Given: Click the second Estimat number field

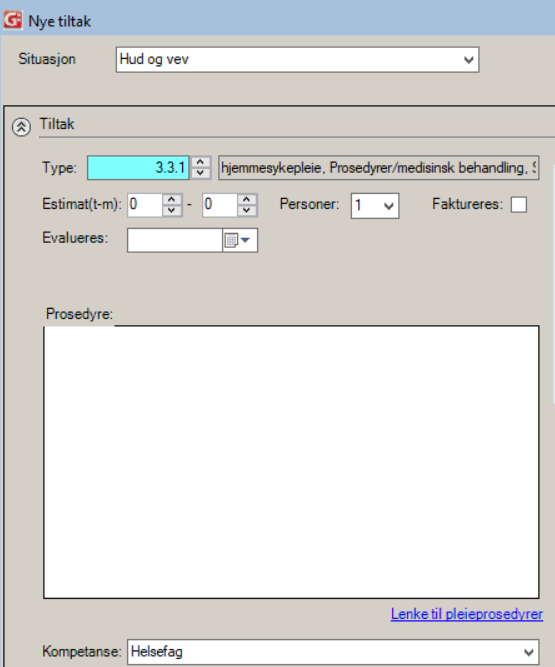Looking at the screenshot, I should point(220,205).
